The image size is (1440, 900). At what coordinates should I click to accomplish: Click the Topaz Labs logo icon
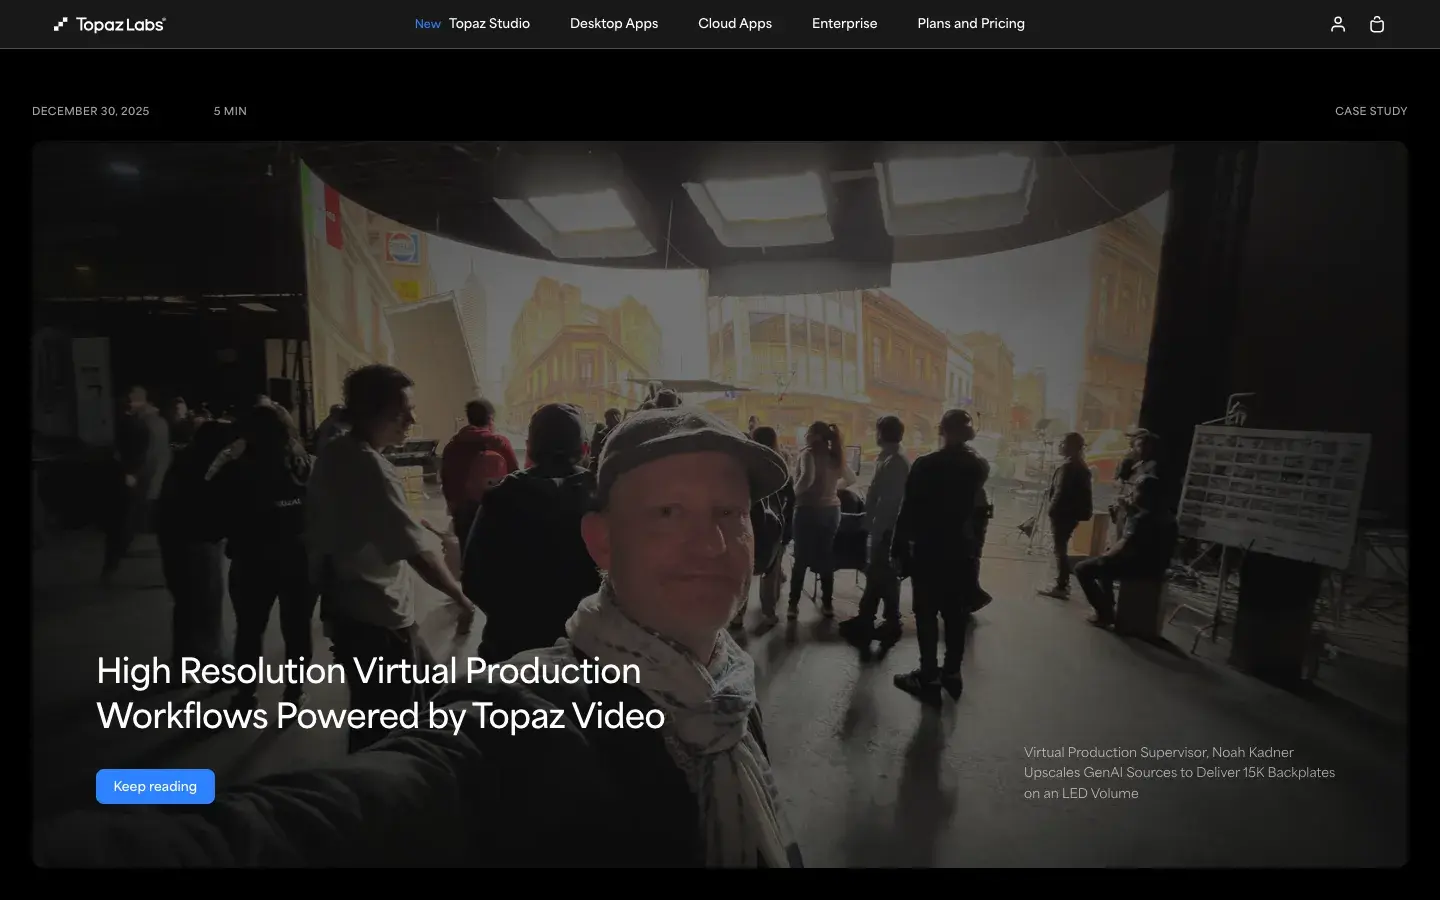[x=61, y=24]
